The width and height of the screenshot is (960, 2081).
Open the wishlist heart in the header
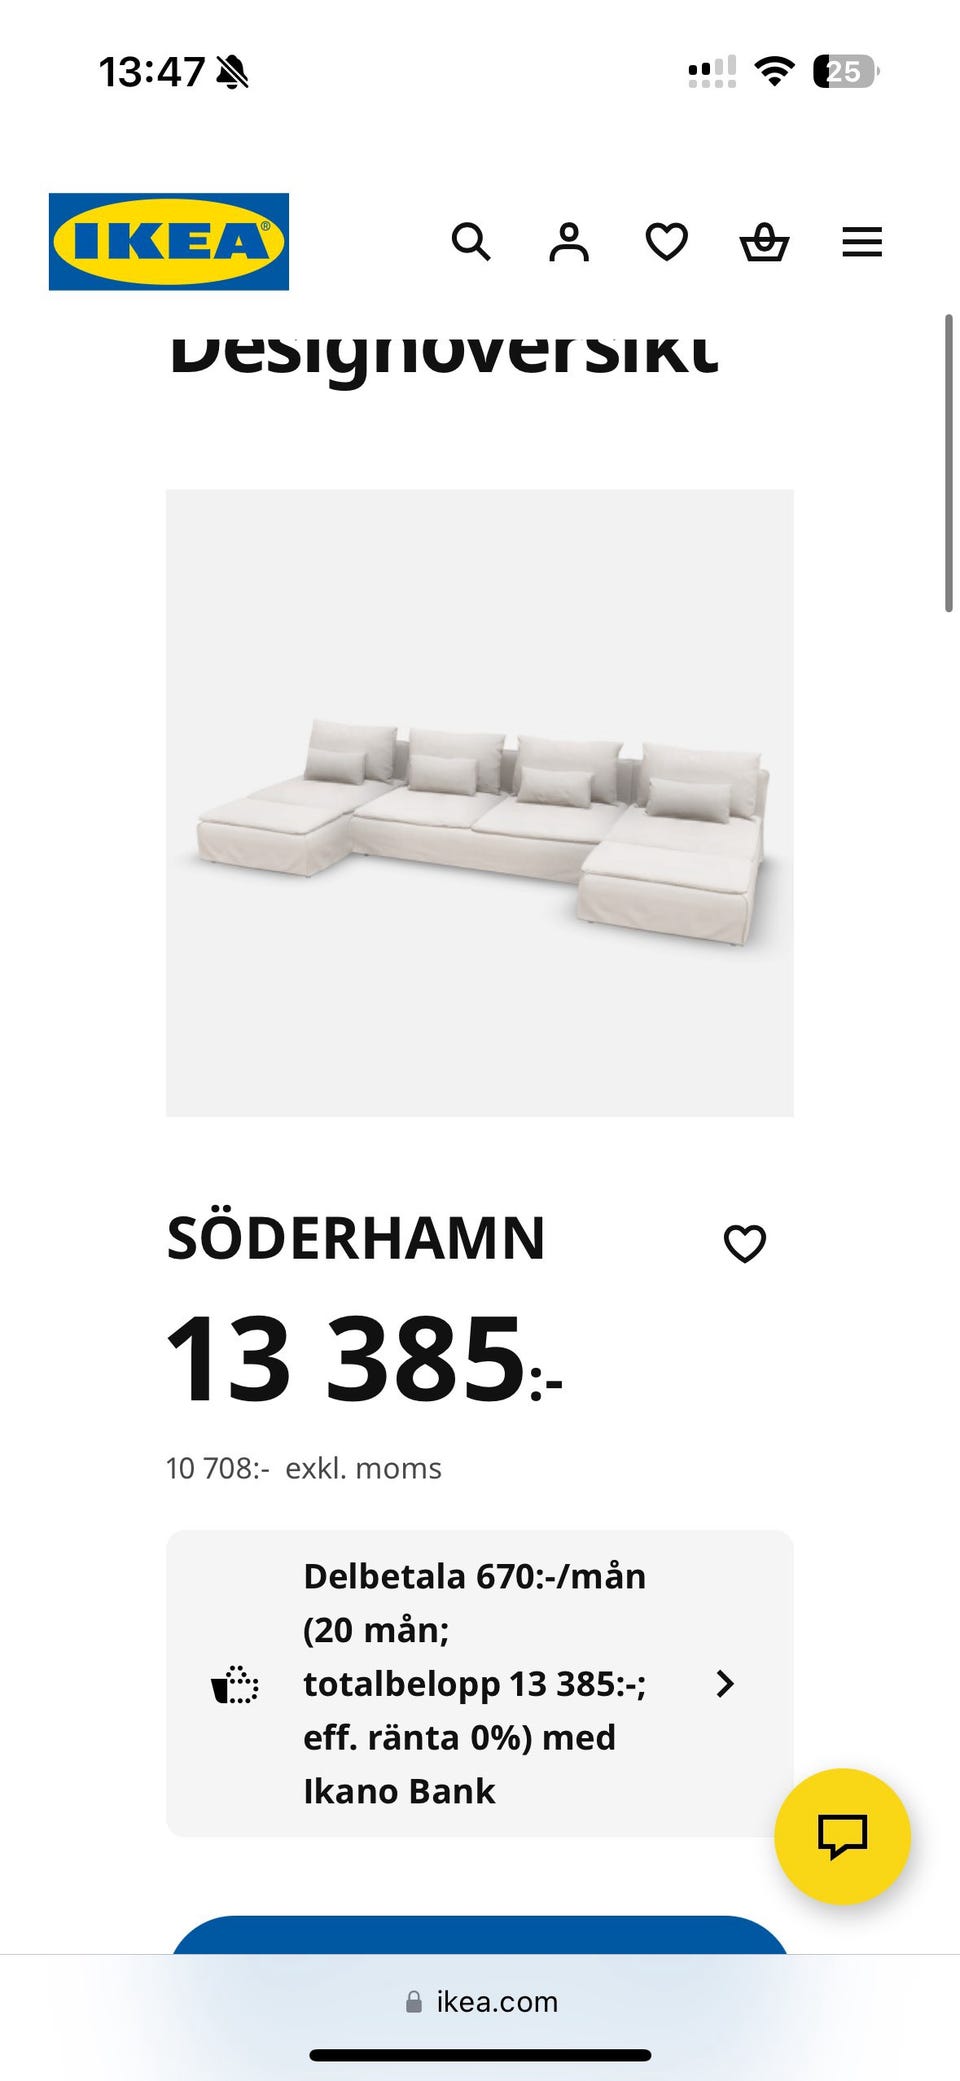[x=666, y=242]
